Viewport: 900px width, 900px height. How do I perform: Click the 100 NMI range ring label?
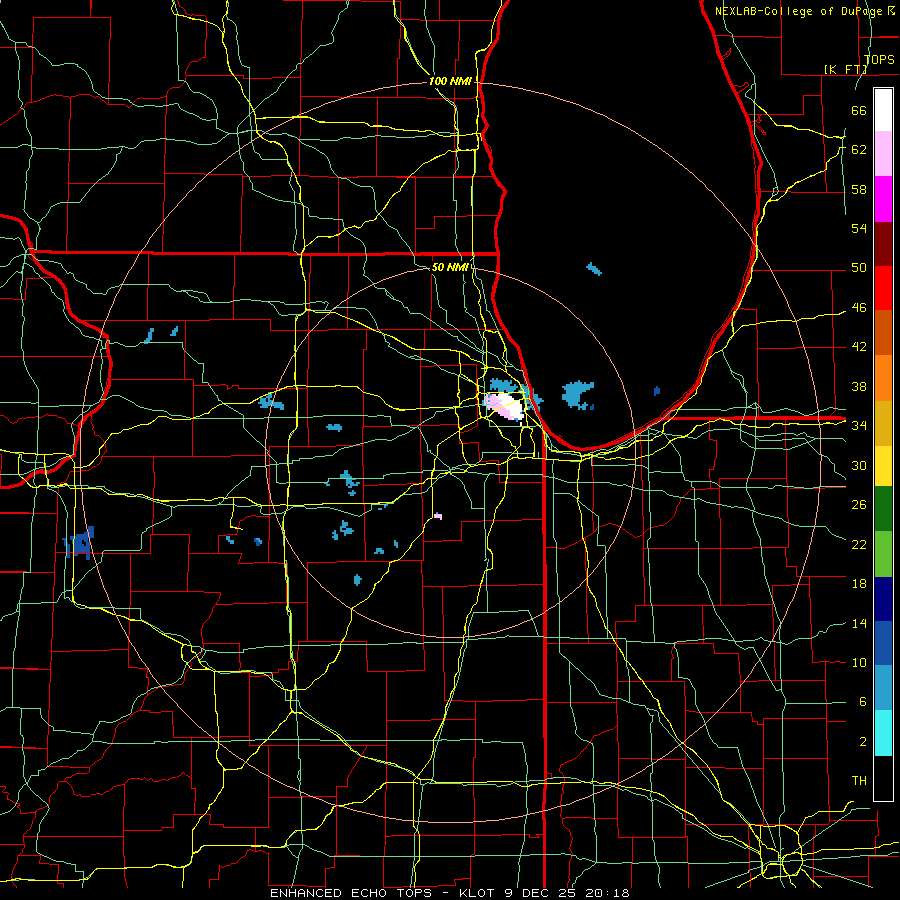click(450, 81)
